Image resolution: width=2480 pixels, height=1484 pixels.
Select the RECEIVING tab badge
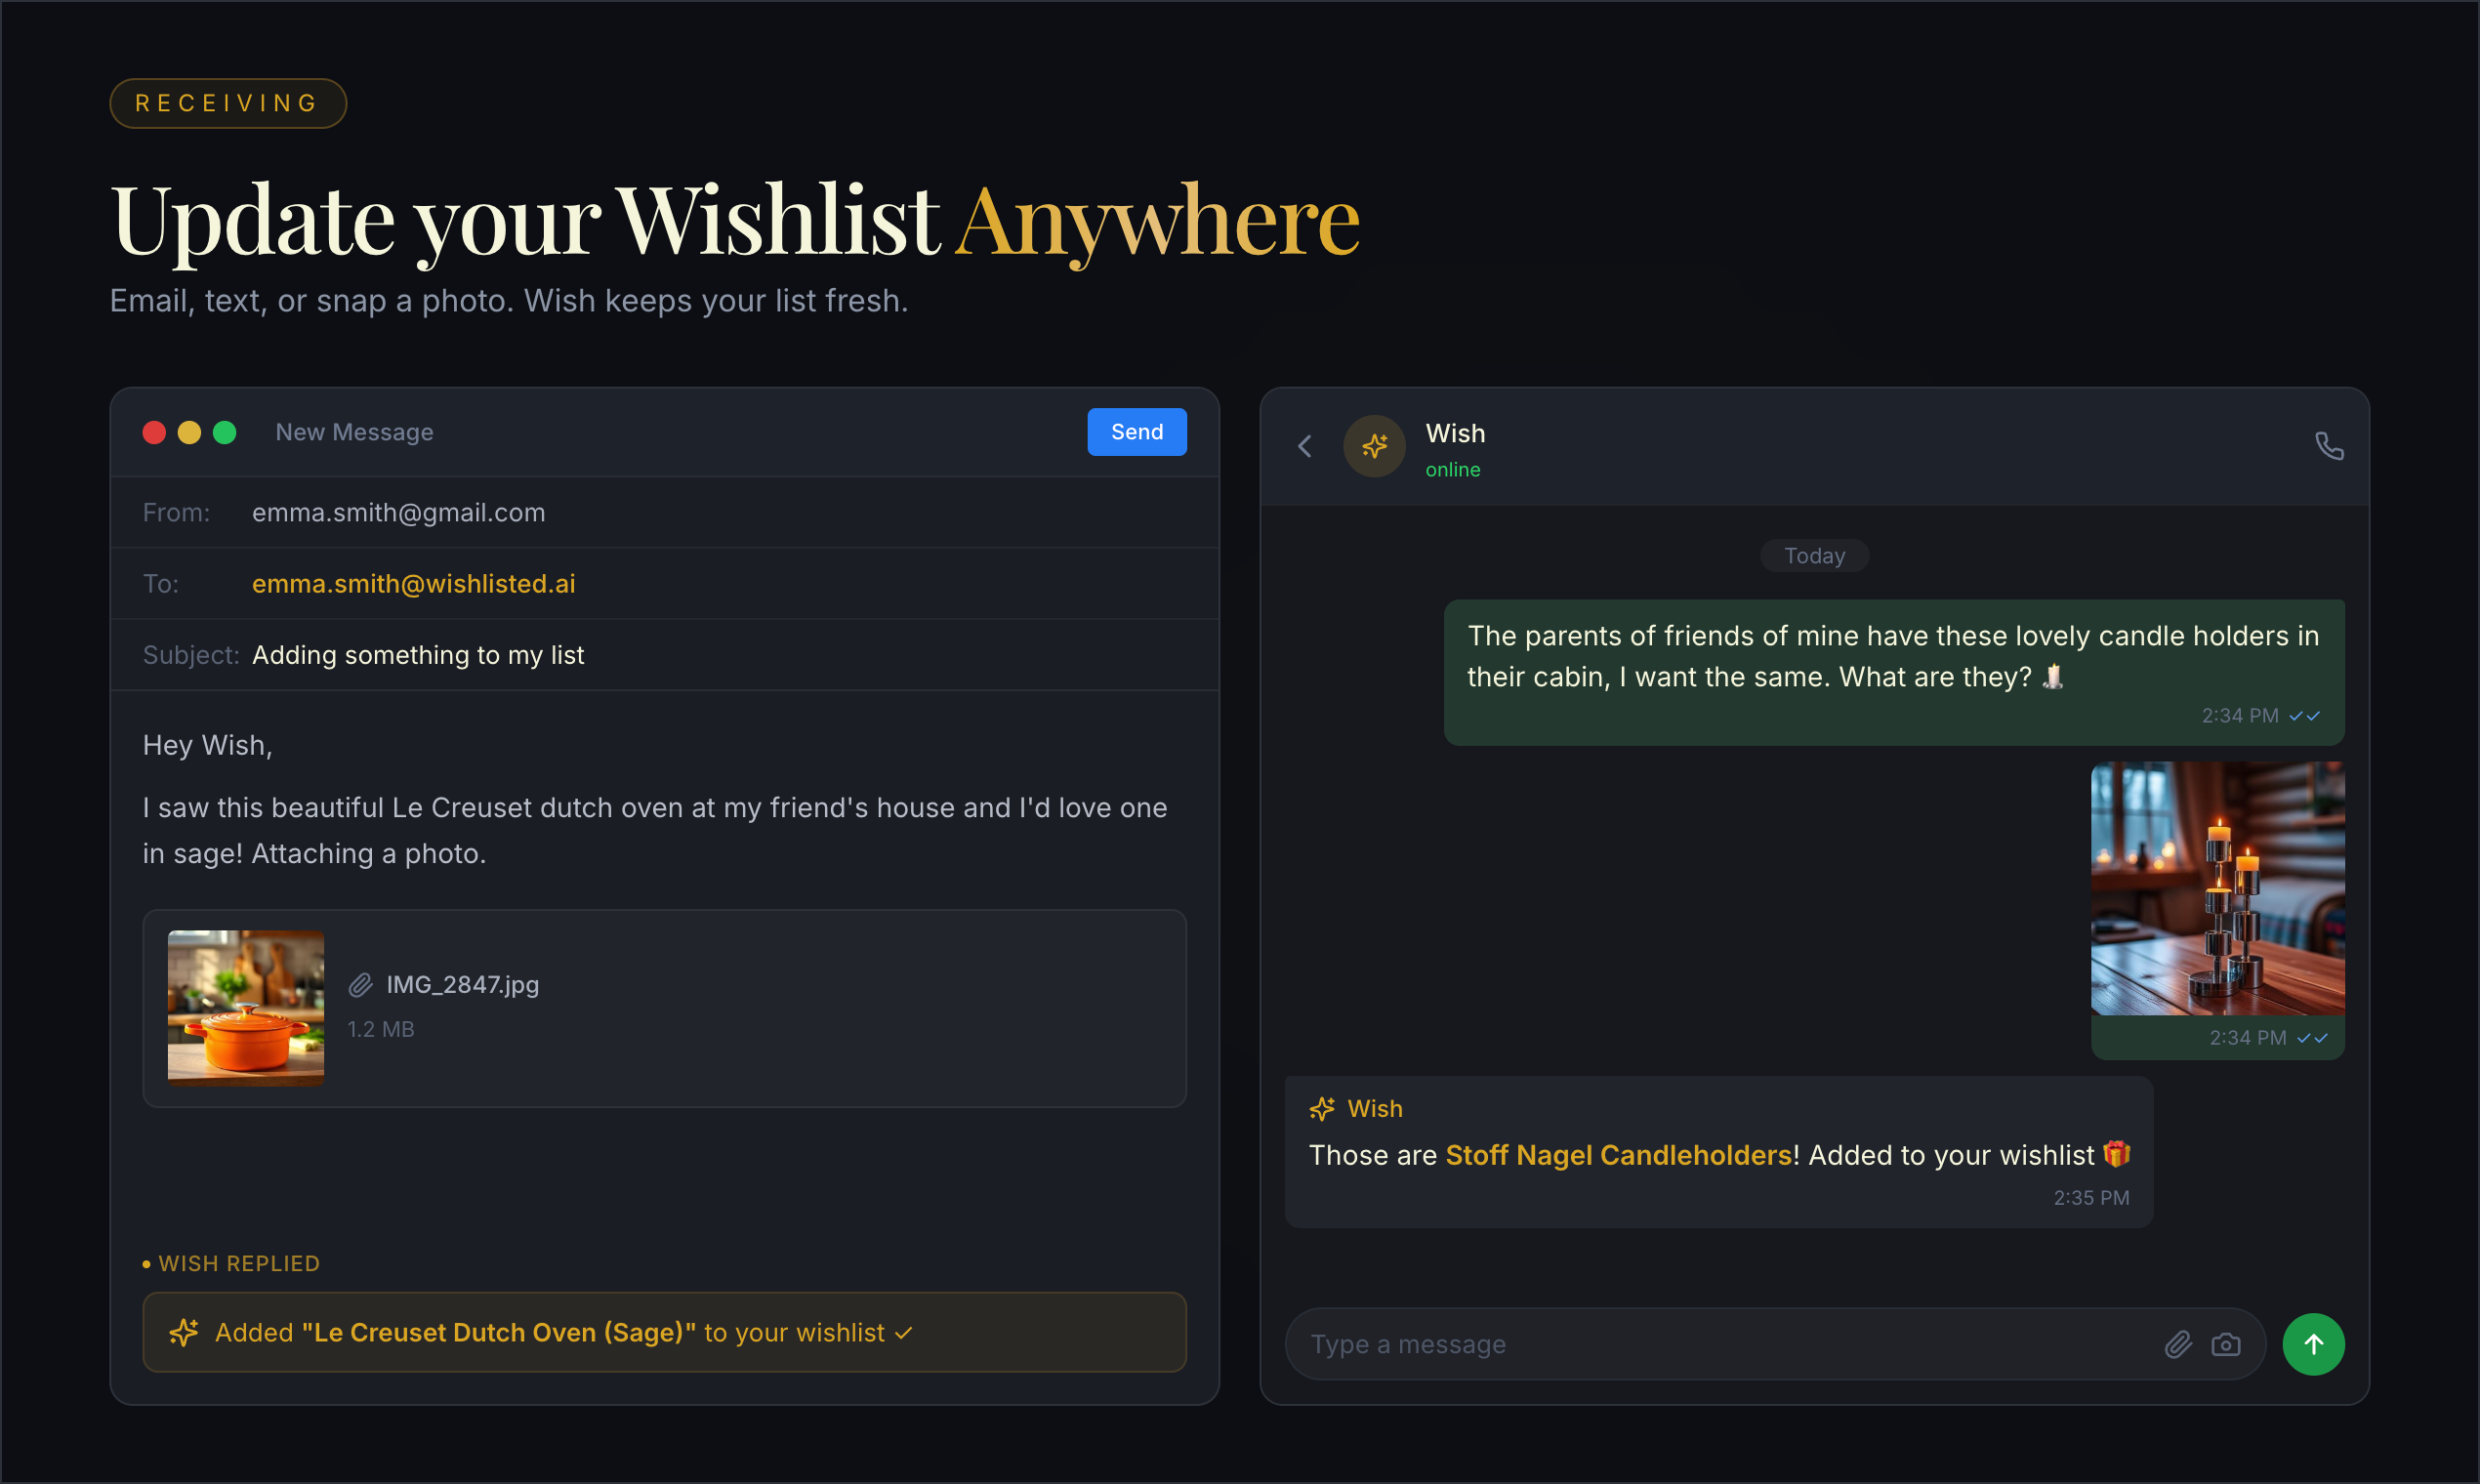(228, 103)
